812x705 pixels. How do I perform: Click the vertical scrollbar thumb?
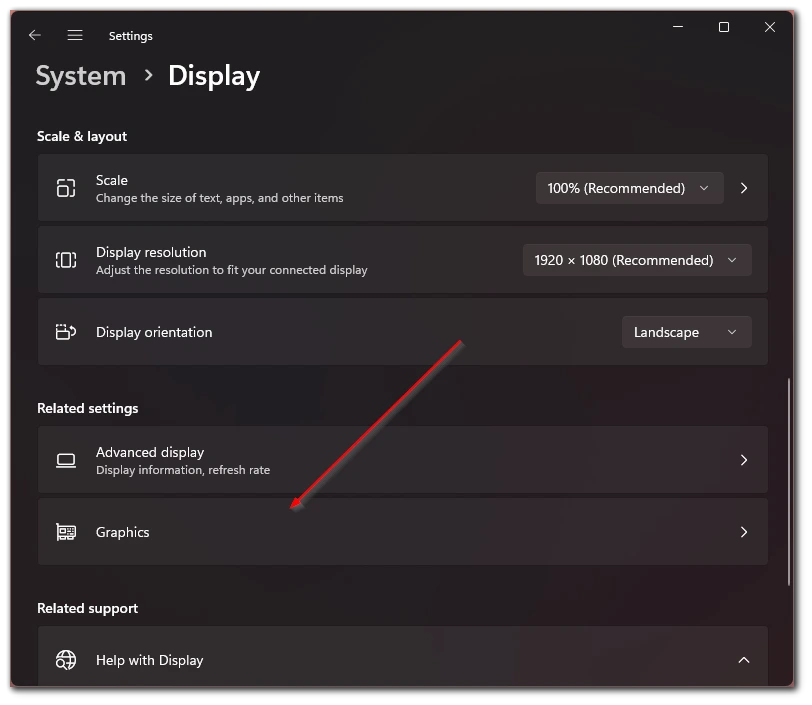click(x=789, y=482)
